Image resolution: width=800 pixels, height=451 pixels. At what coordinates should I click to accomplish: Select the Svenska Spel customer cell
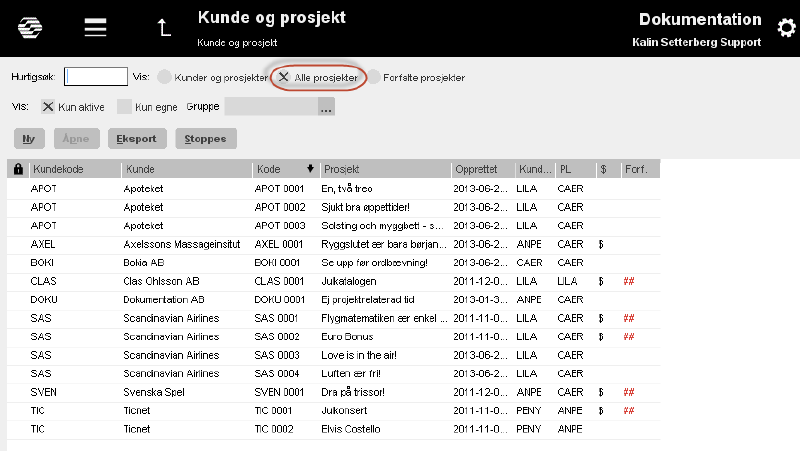(x=154, y=392)
